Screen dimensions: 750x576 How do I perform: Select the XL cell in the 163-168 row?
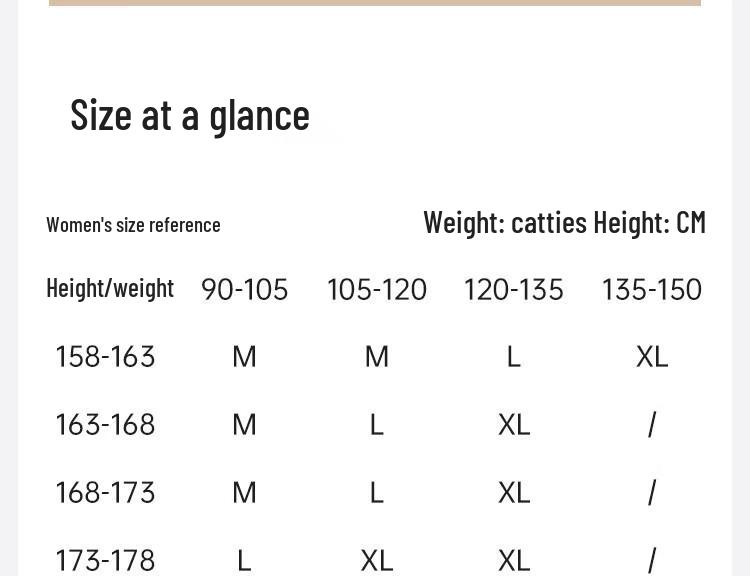pyautogui.click(x=513, y=425)
